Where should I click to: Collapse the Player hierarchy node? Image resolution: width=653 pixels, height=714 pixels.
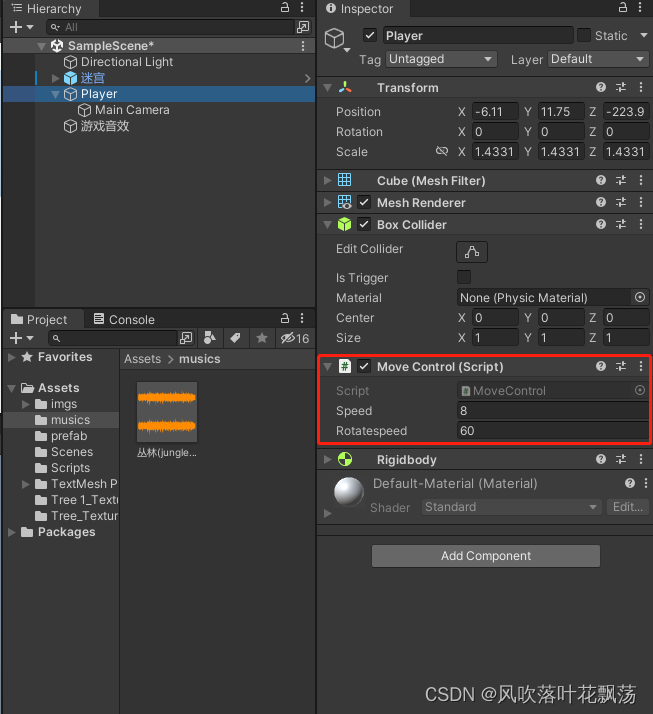pyautogui.click(x=56, y=94)
